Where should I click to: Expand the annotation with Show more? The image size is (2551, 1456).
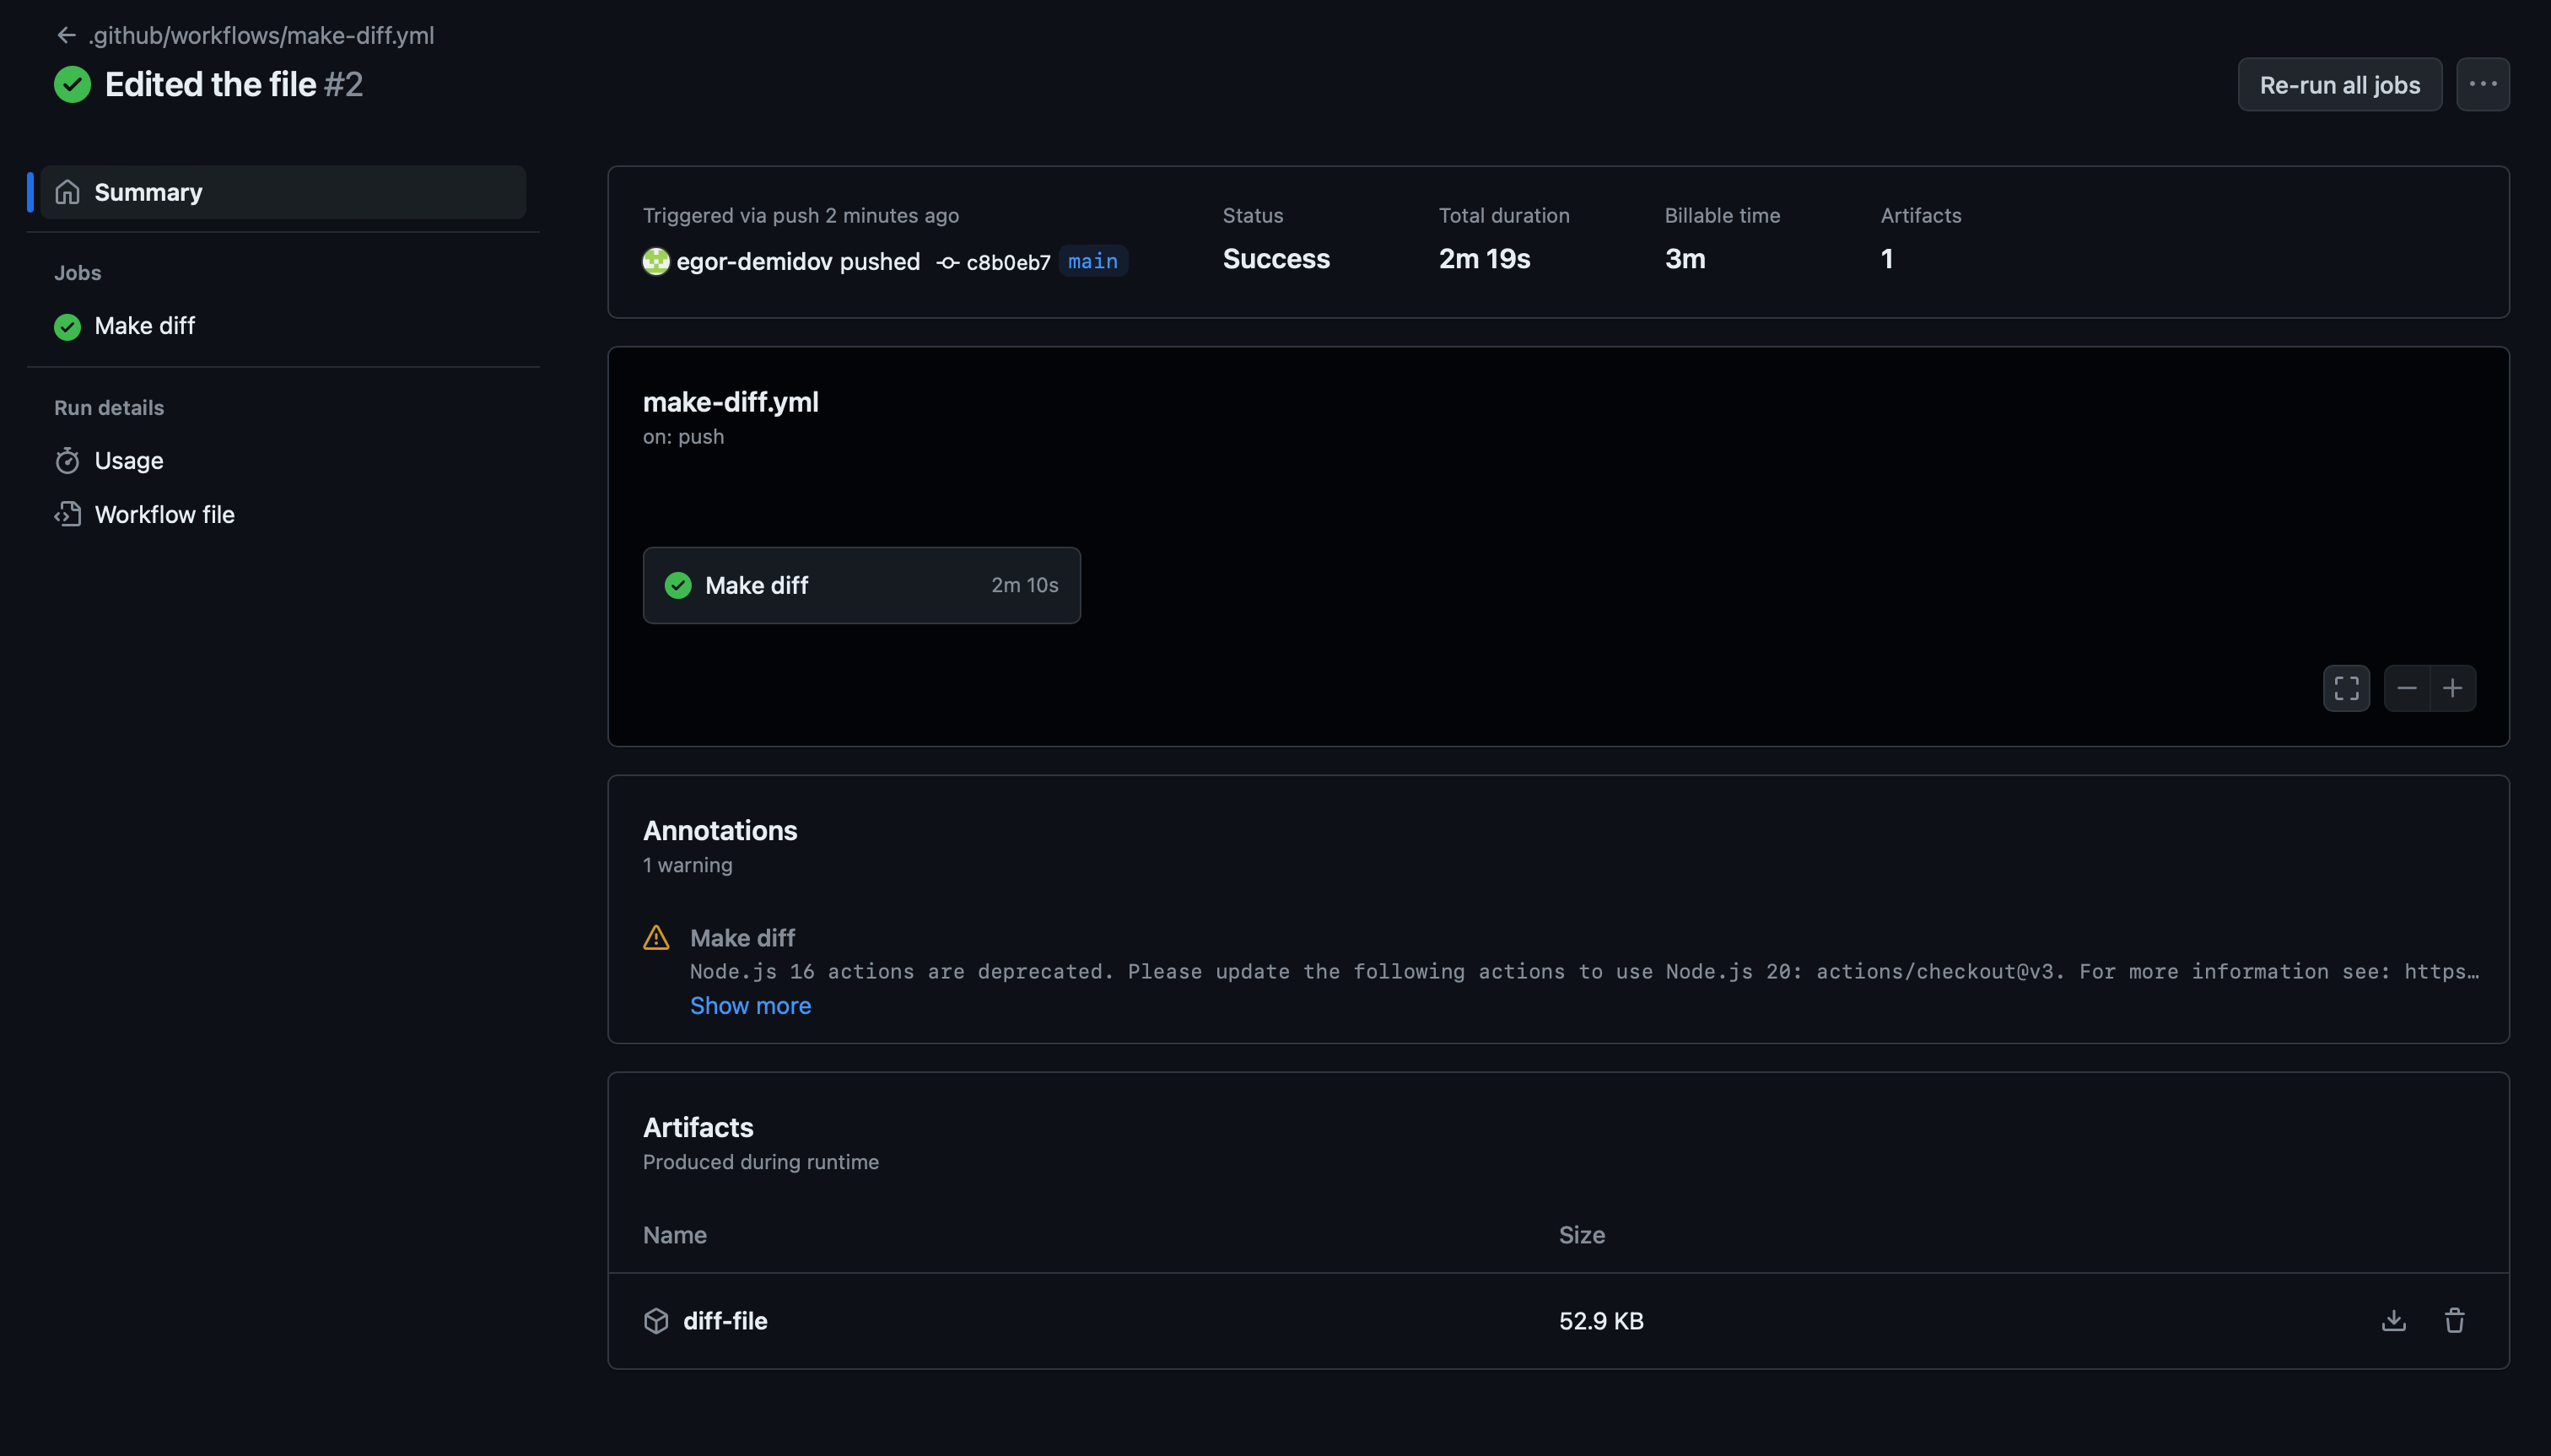point(750,1006)
